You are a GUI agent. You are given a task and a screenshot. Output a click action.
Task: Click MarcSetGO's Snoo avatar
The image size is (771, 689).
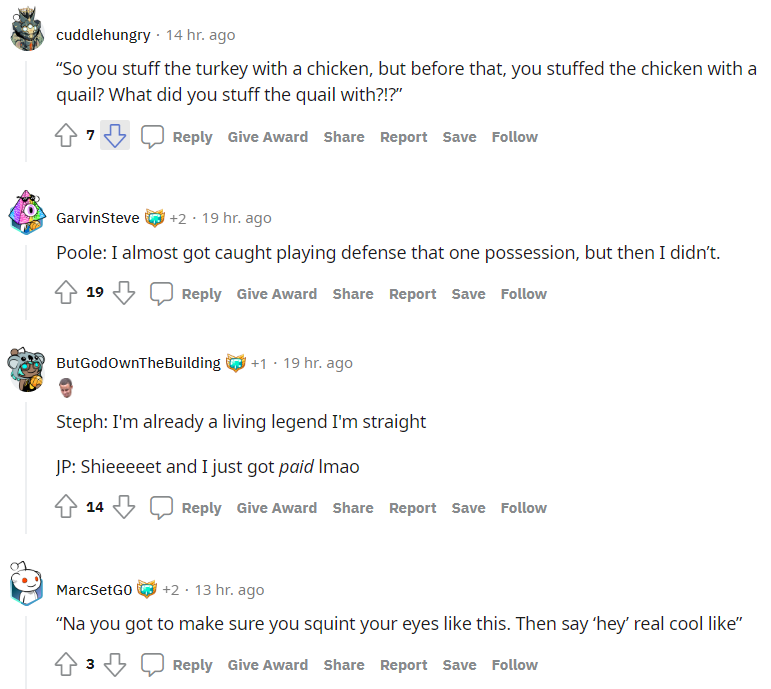[x=26, y=586]
